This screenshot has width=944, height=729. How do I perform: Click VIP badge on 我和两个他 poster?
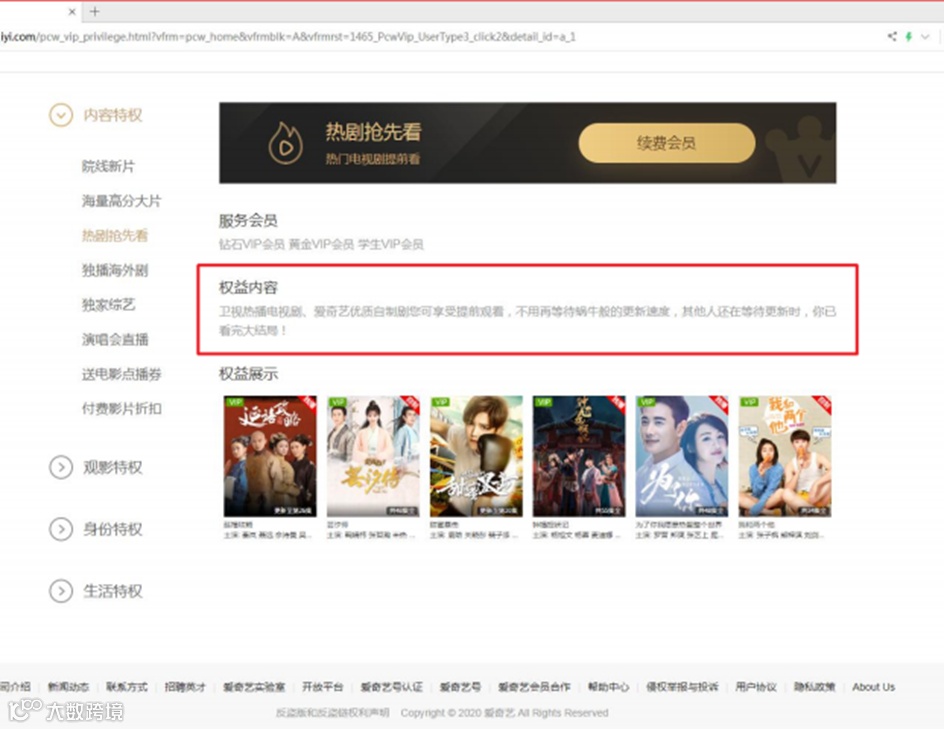coord(748,402)
